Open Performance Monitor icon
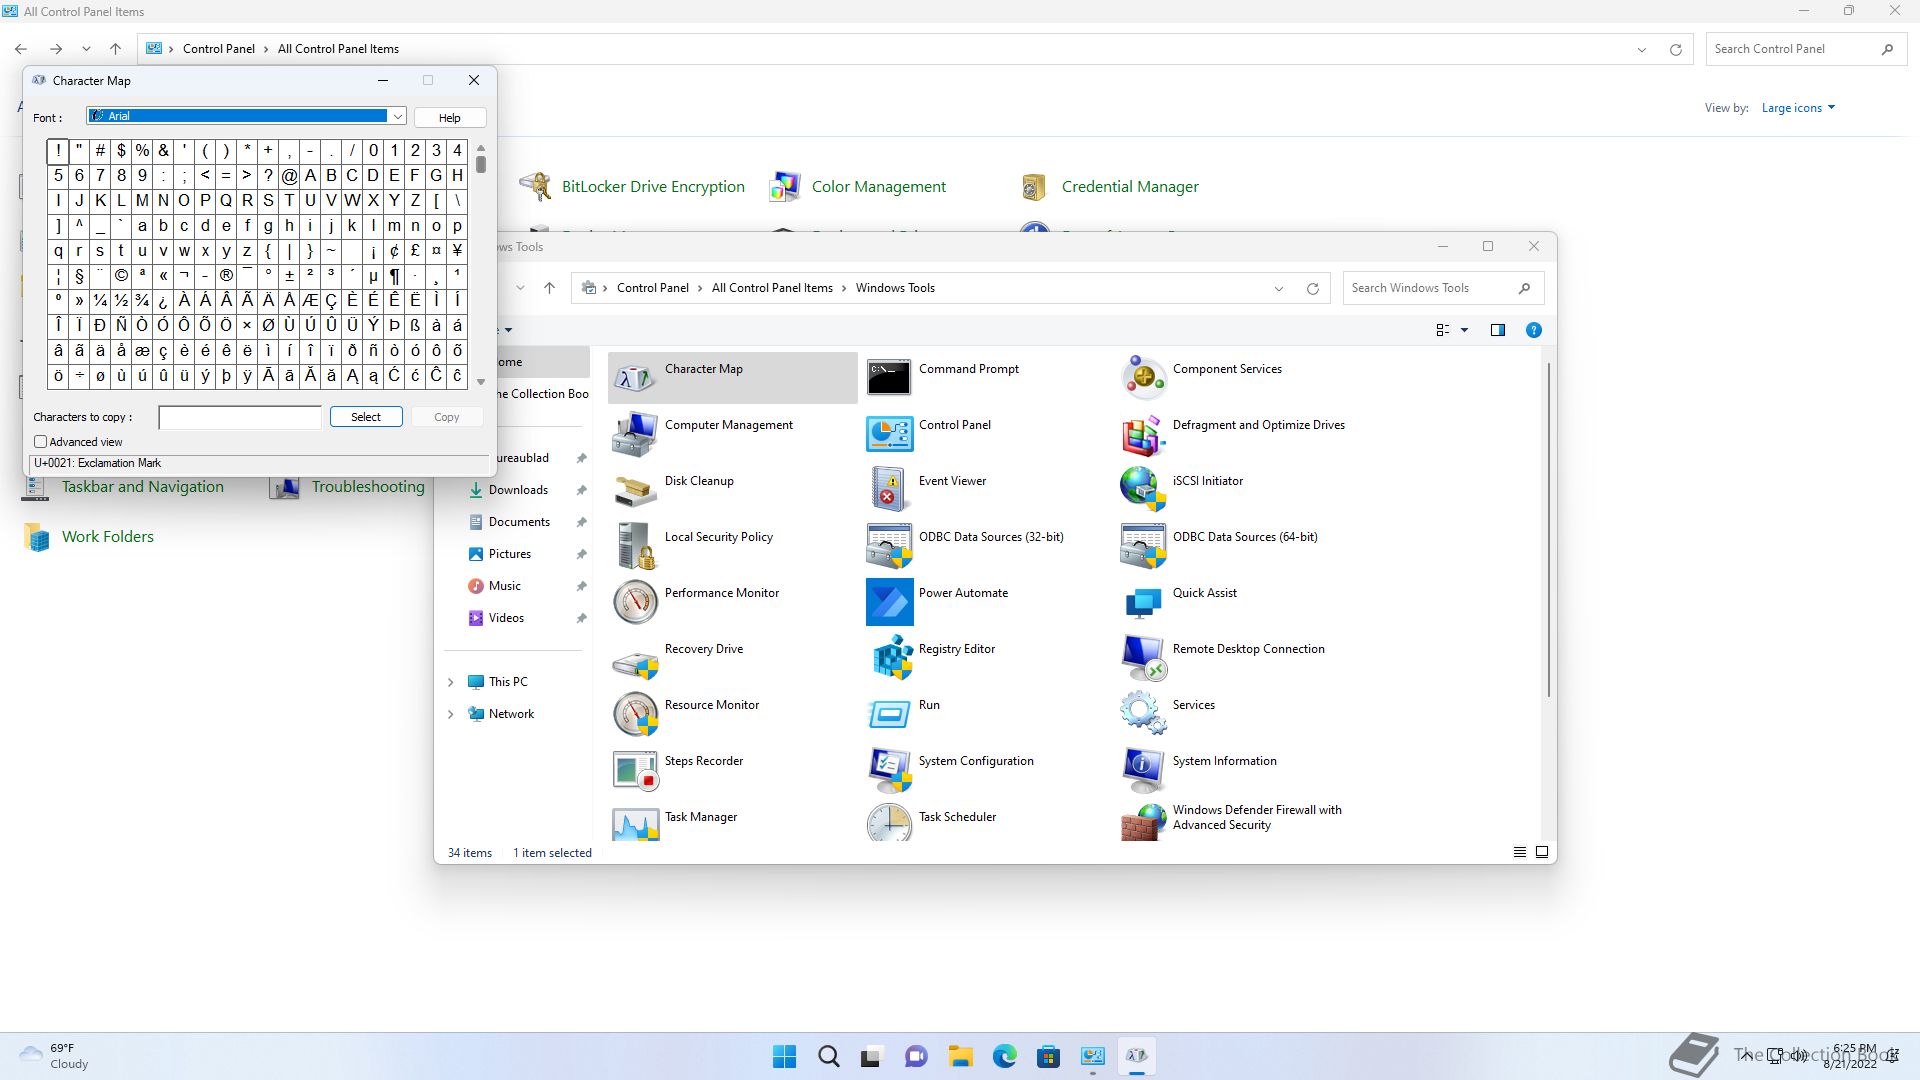The image size is (1920, 1080). coord(635,602)
